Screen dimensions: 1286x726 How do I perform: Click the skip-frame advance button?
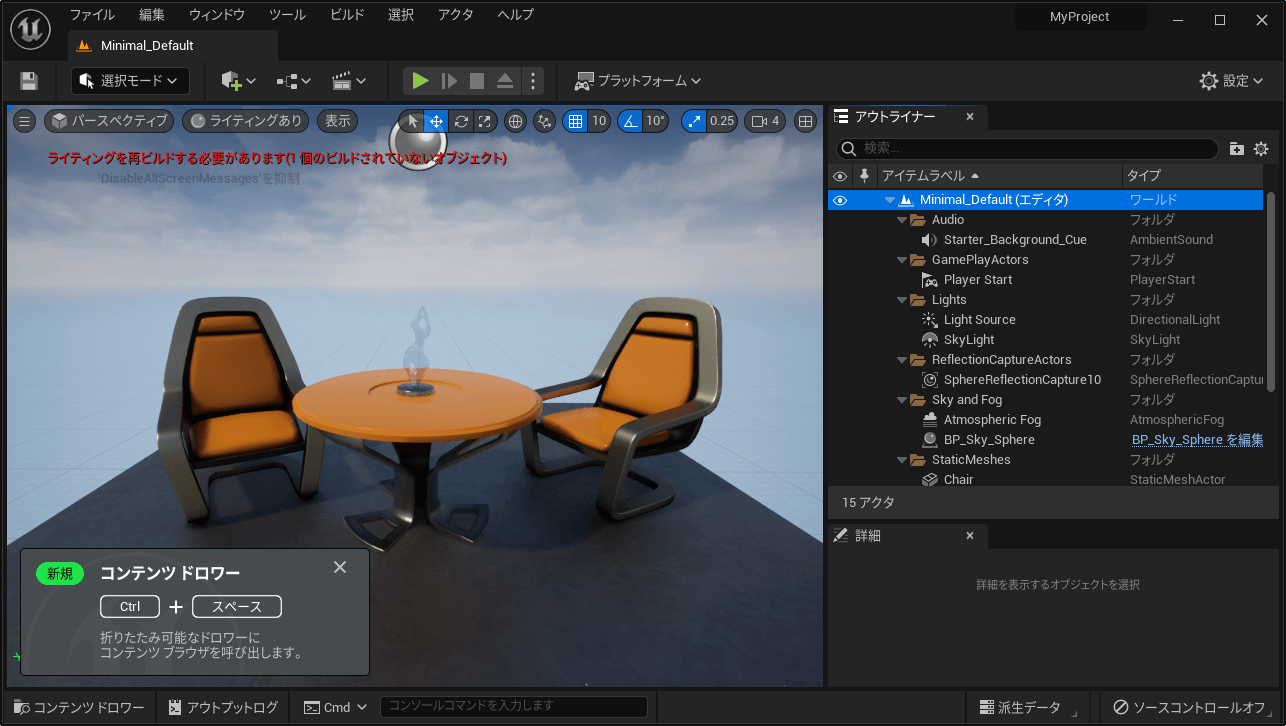pyautogui.click(x=449, y=81)
